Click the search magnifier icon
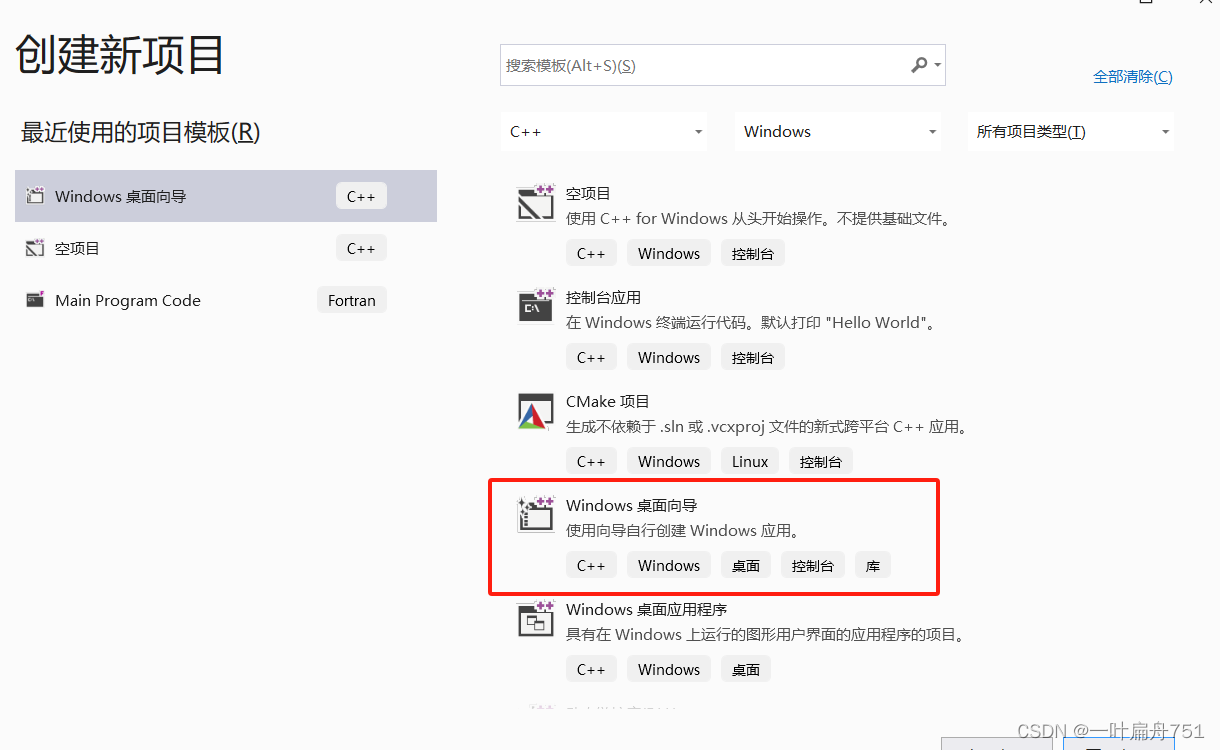 pos(919,65)
